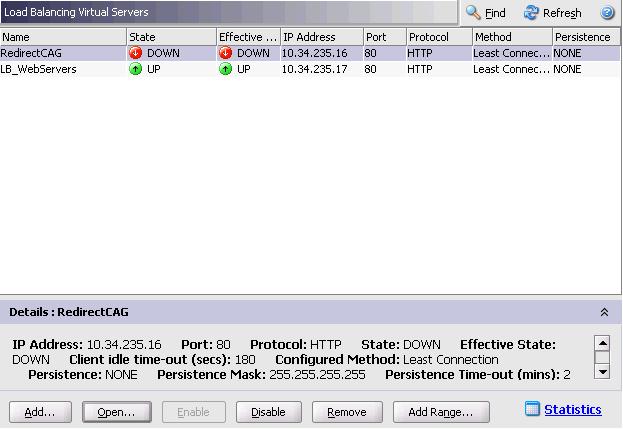This screenshot has height=429, width=623.
Task: Collapse the Details panel chevron
Action: point(604,313)
